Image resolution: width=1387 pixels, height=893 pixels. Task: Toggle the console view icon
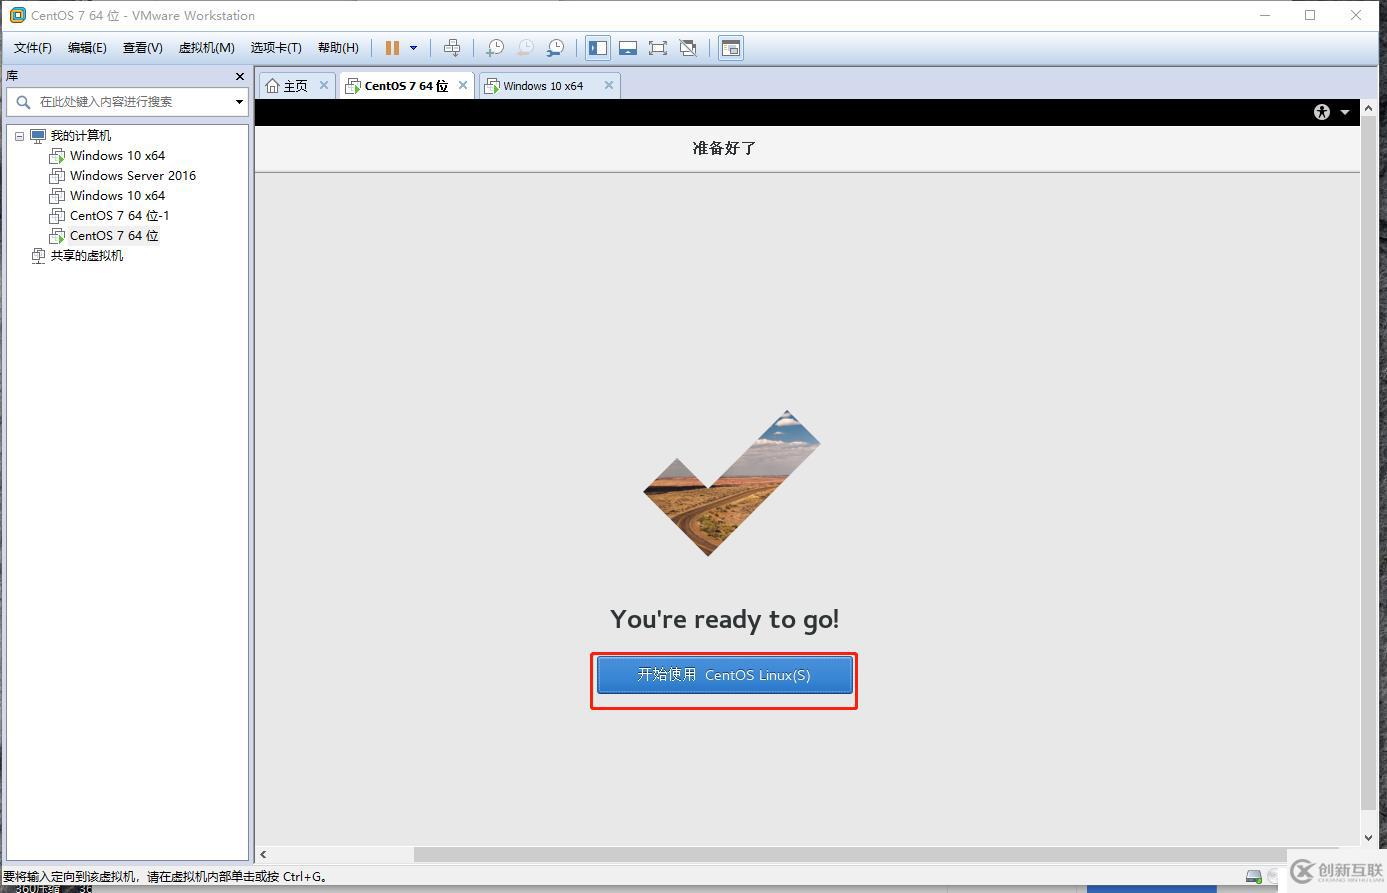click(731, 48)
